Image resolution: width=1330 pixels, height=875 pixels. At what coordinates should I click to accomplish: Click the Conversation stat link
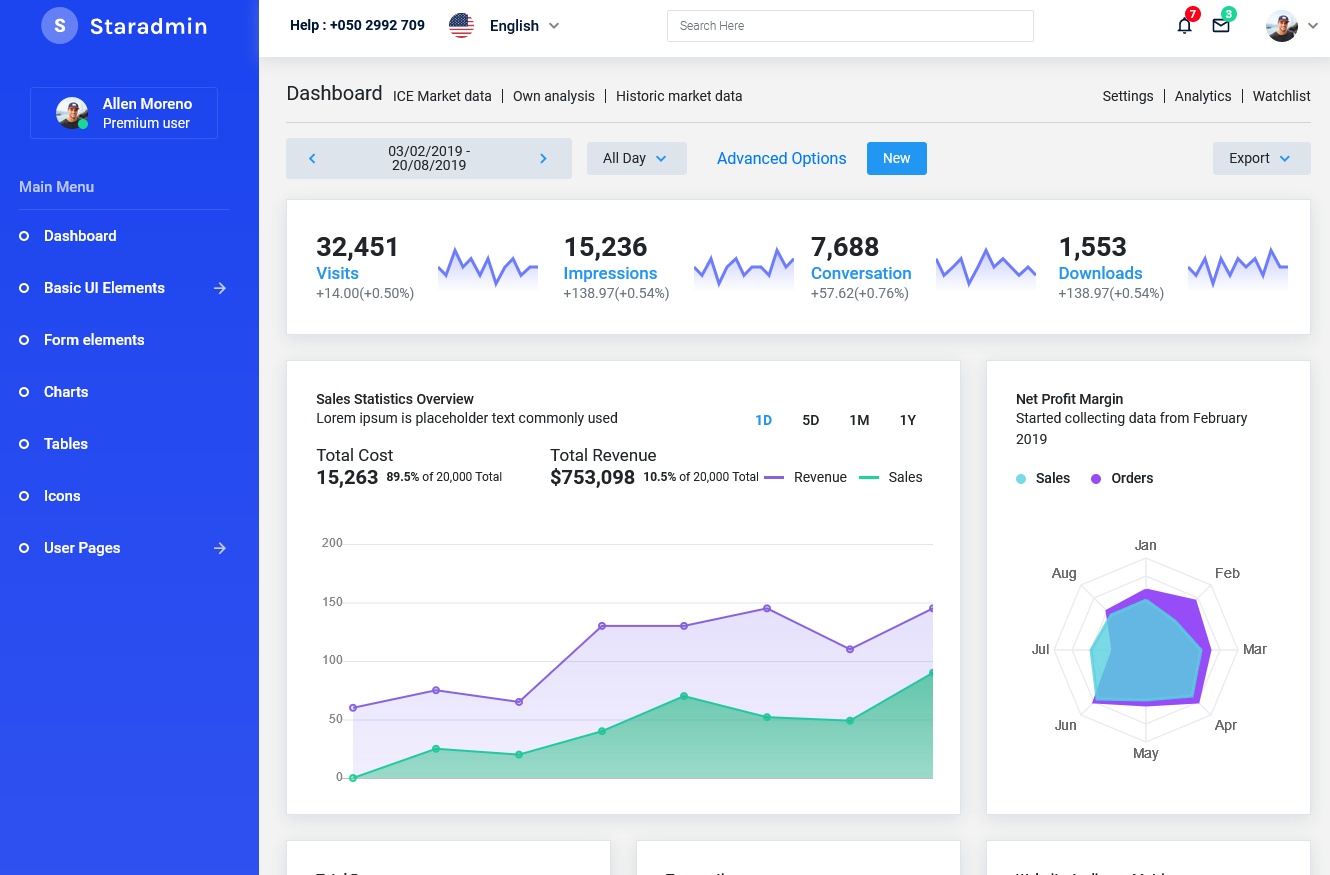coord(861,273)
